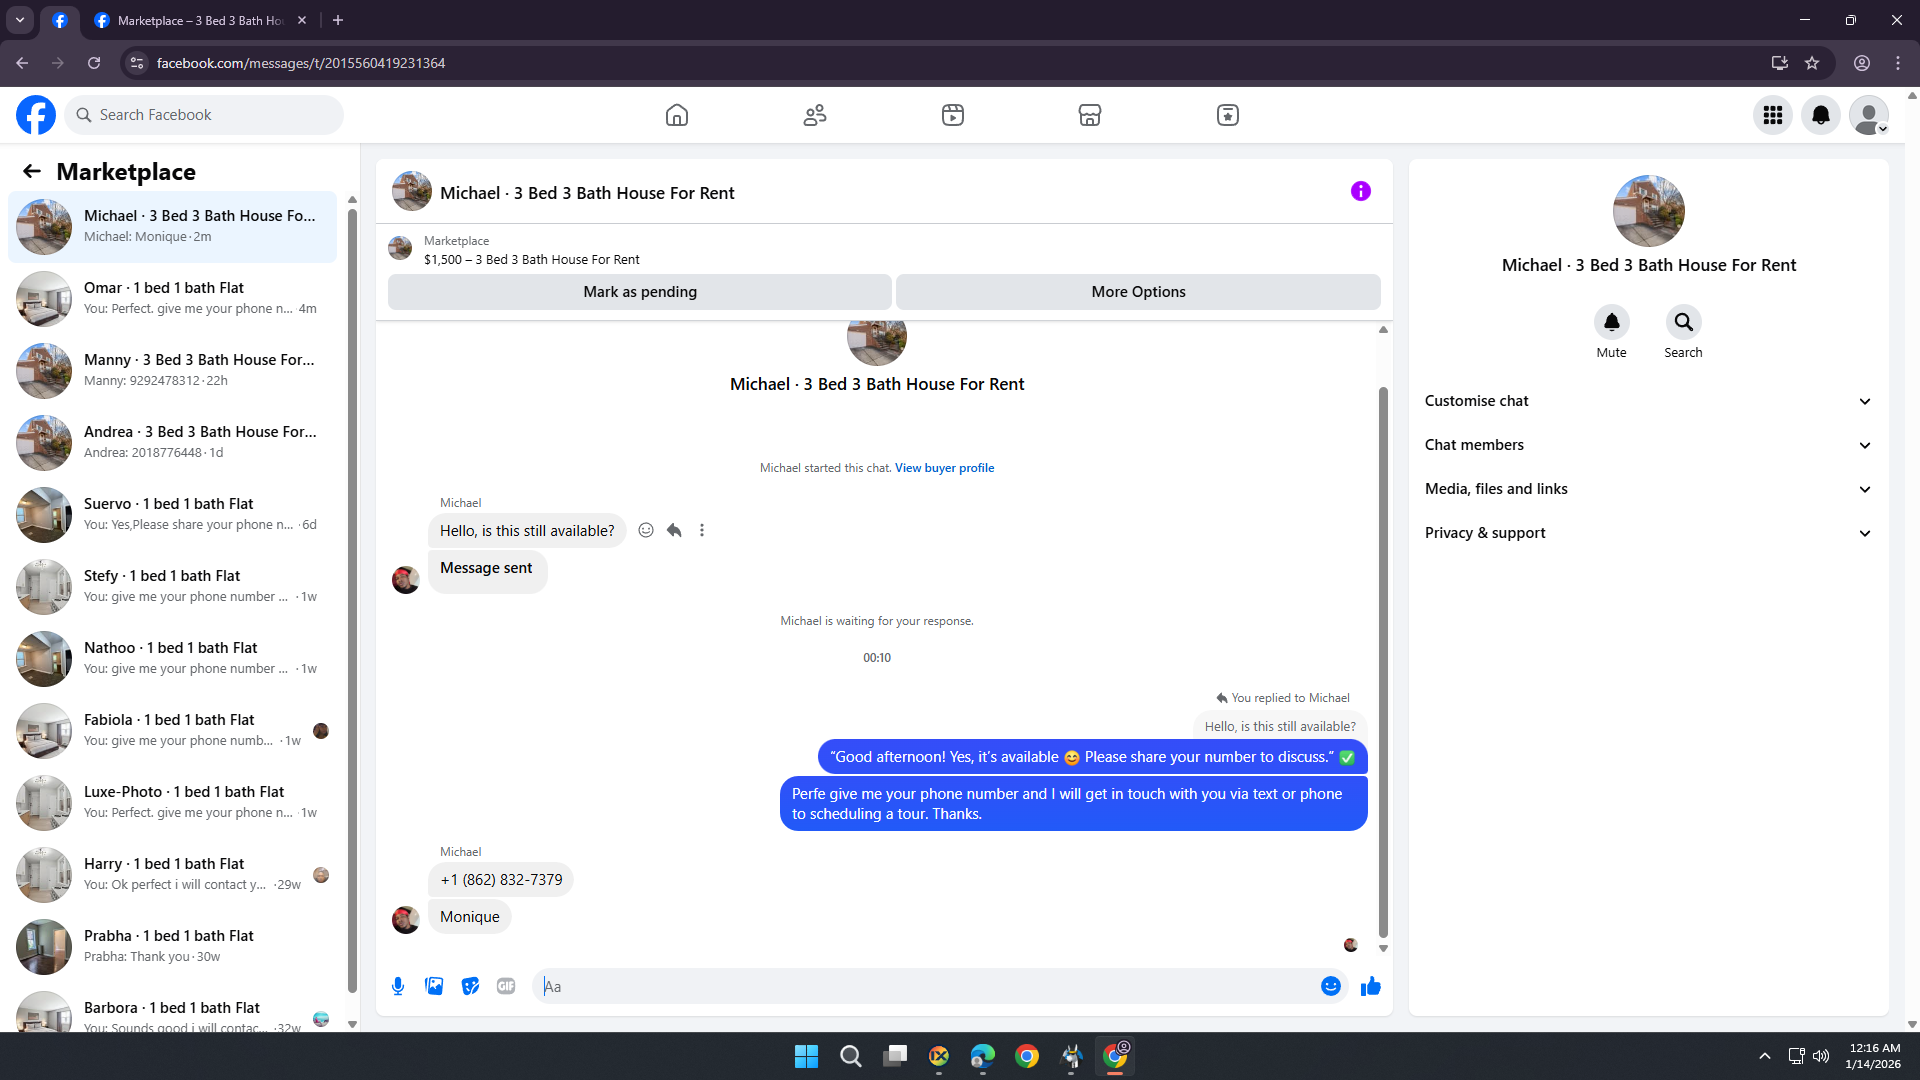This screenshot has width=1920, height=1080.
Task: Mute this chat with the bell button
Action: [1611, 323]
